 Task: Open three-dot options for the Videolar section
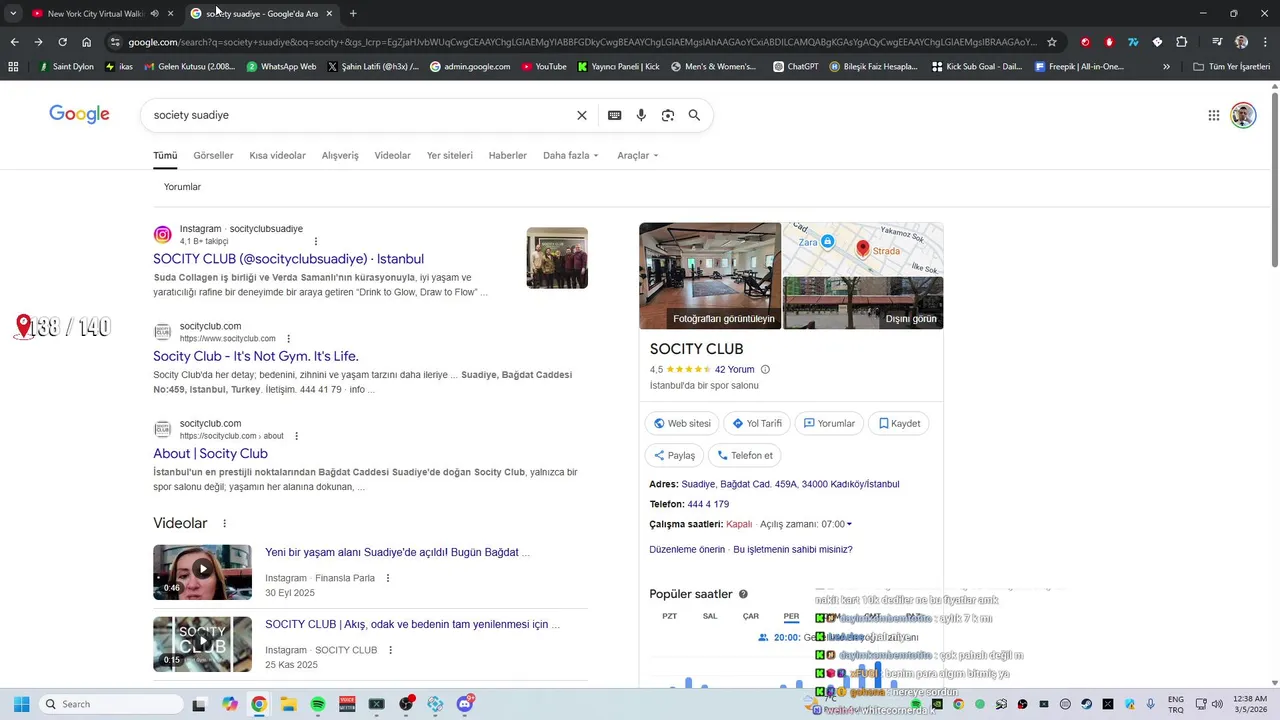pos(224,524)
